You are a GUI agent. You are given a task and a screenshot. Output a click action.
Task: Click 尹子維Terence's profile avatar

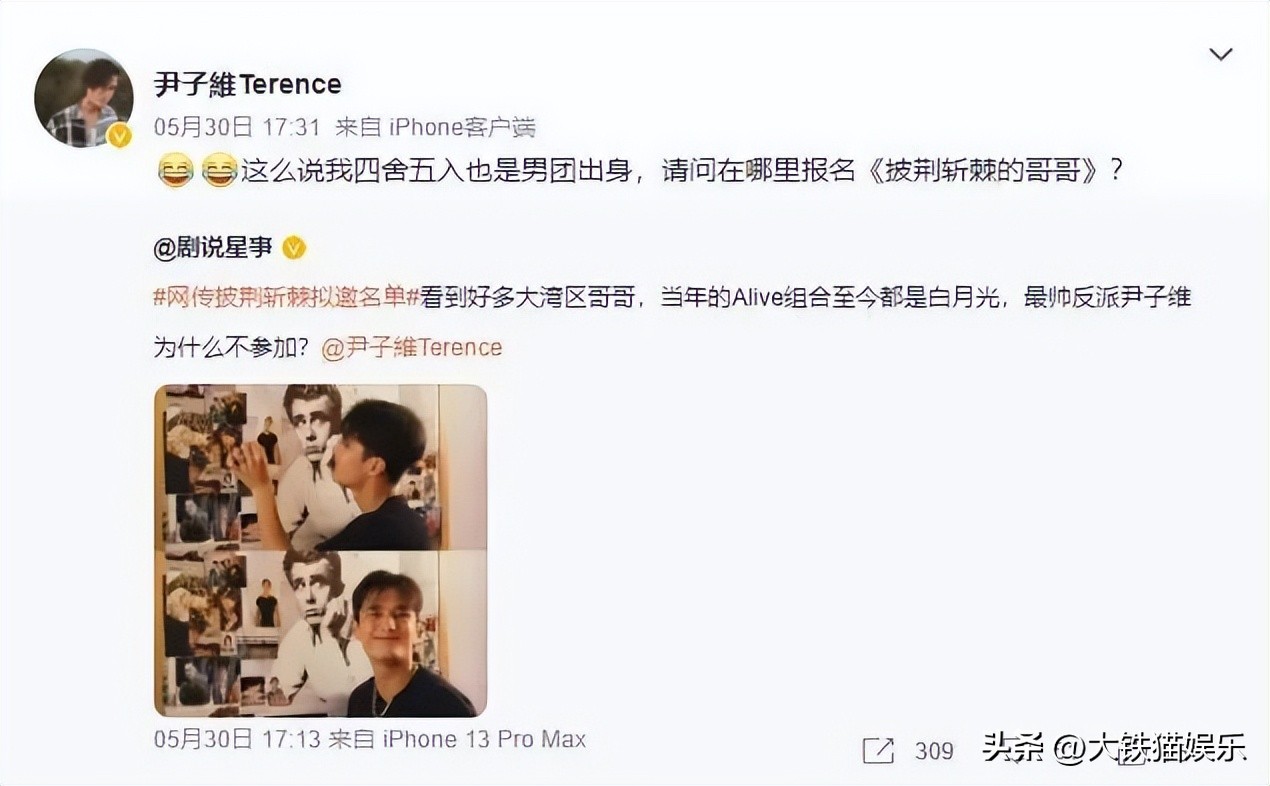(x=84, y=97)
